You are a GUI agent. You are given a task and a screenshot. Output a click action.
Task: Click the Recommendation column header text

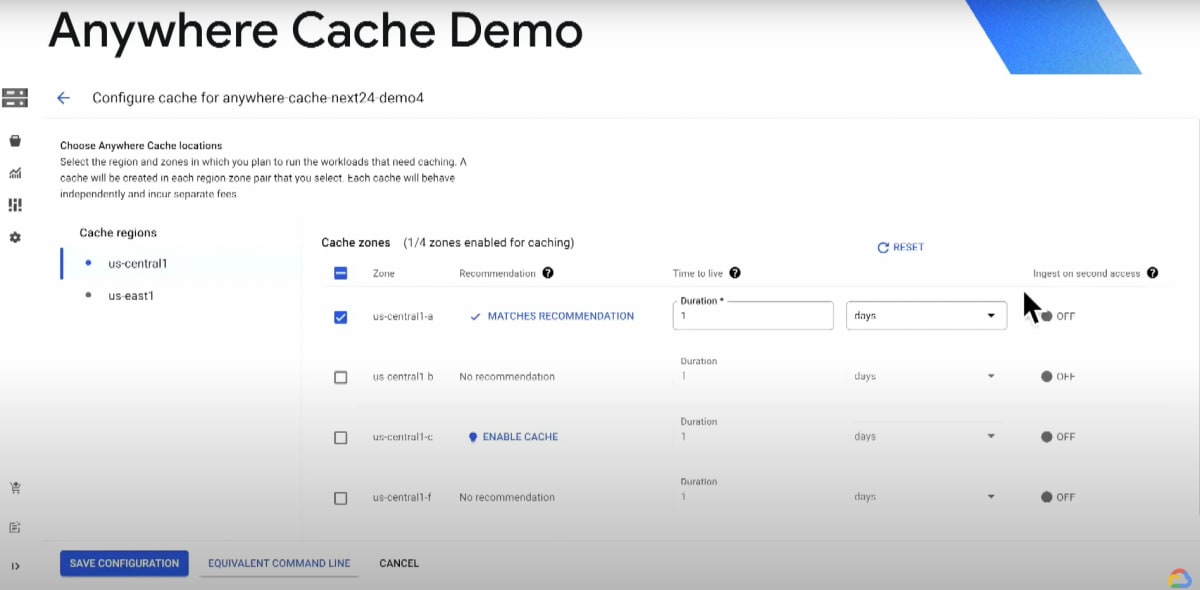coord(497,273)
